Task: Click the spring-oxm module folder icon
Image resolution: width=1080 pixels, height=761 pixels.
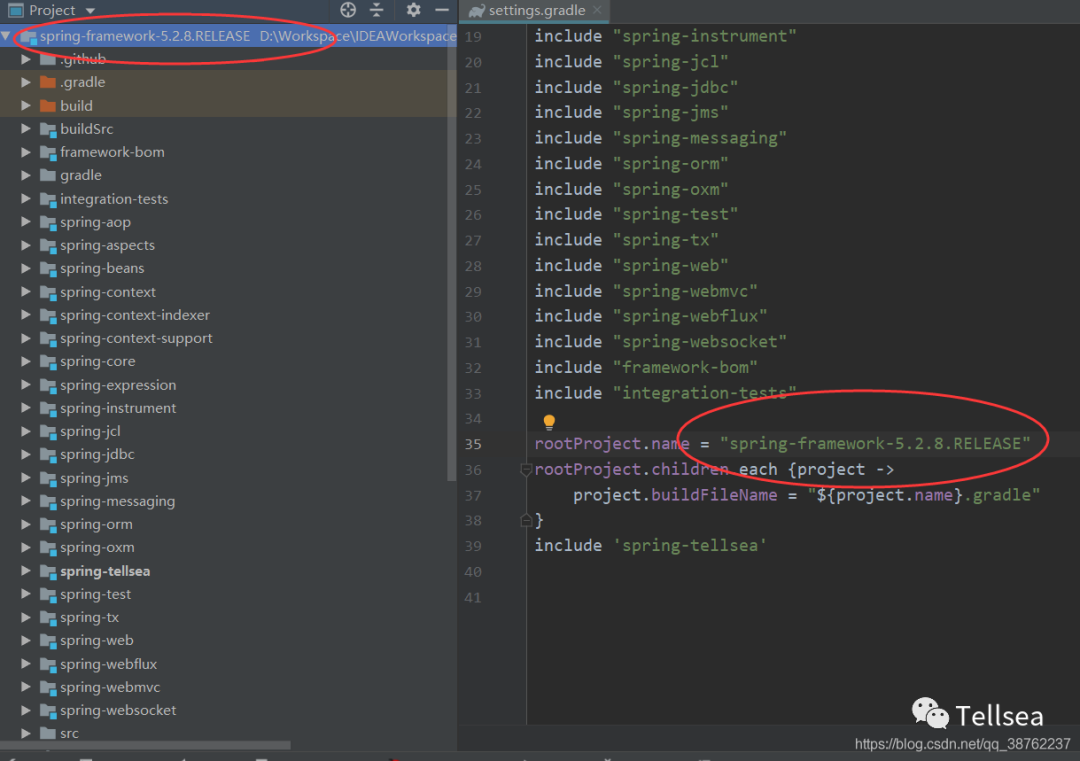Action: [48, 548]
